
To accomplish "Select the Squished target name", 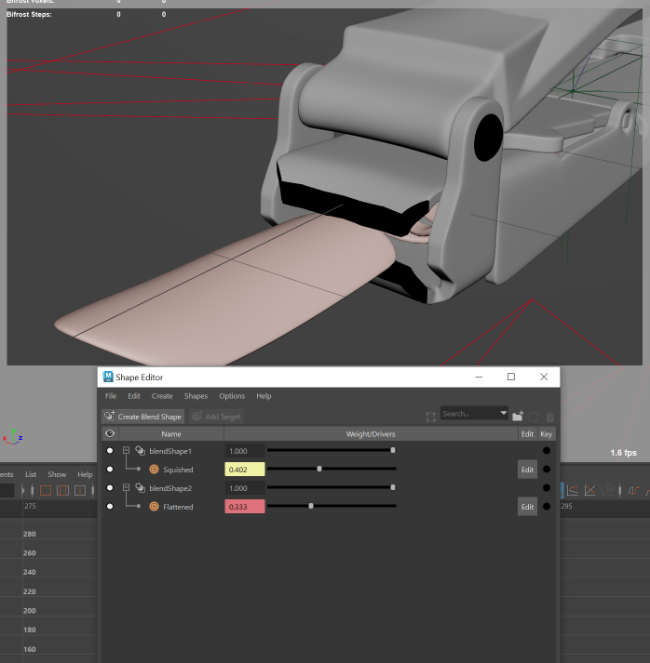I will [x=178, y=470].
